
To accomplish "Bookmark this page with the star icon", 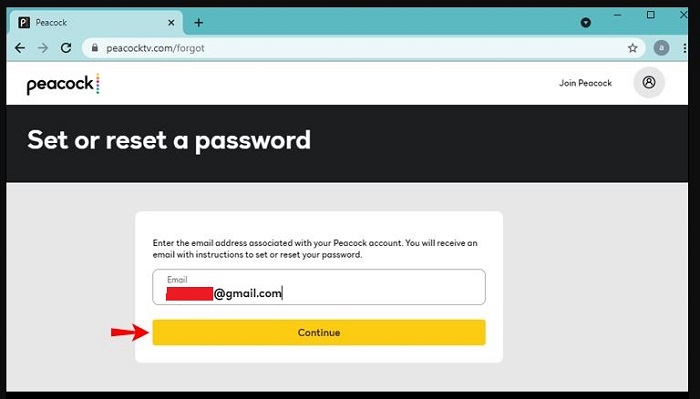I will [x=633, y=48].
